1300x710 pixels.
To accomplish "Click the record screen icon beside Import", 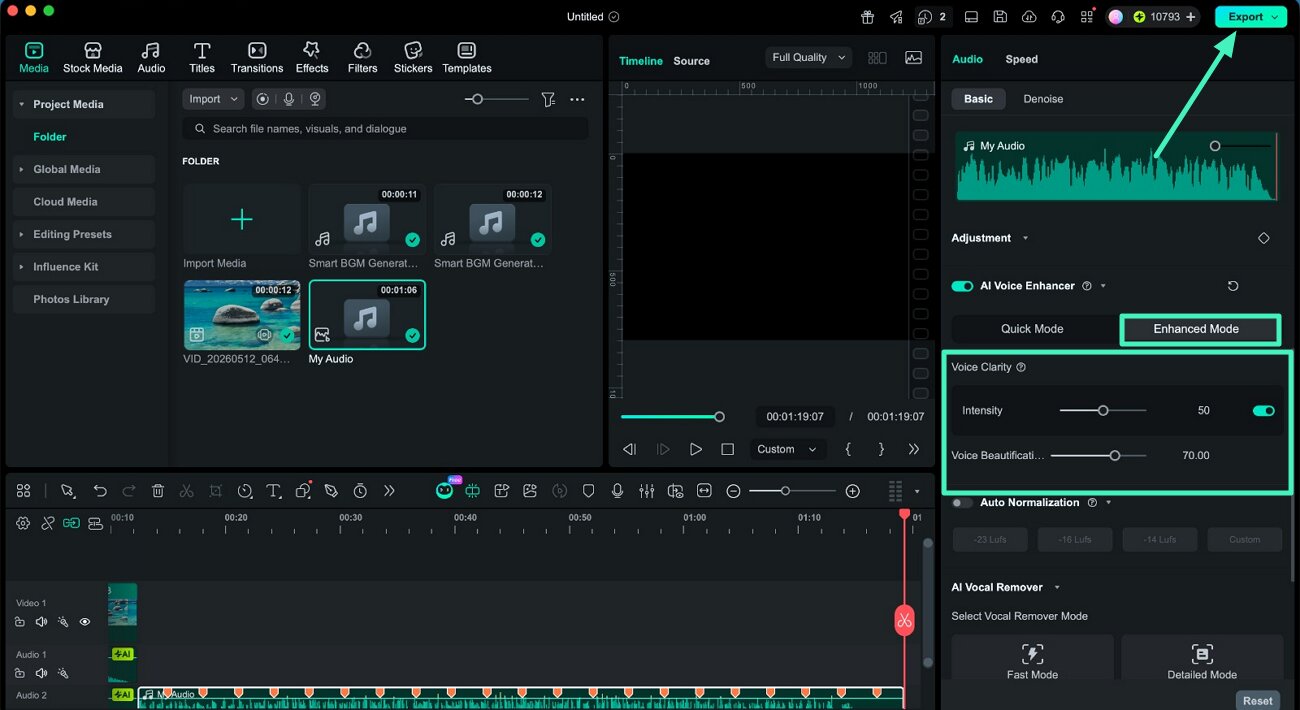I will 262,99.
